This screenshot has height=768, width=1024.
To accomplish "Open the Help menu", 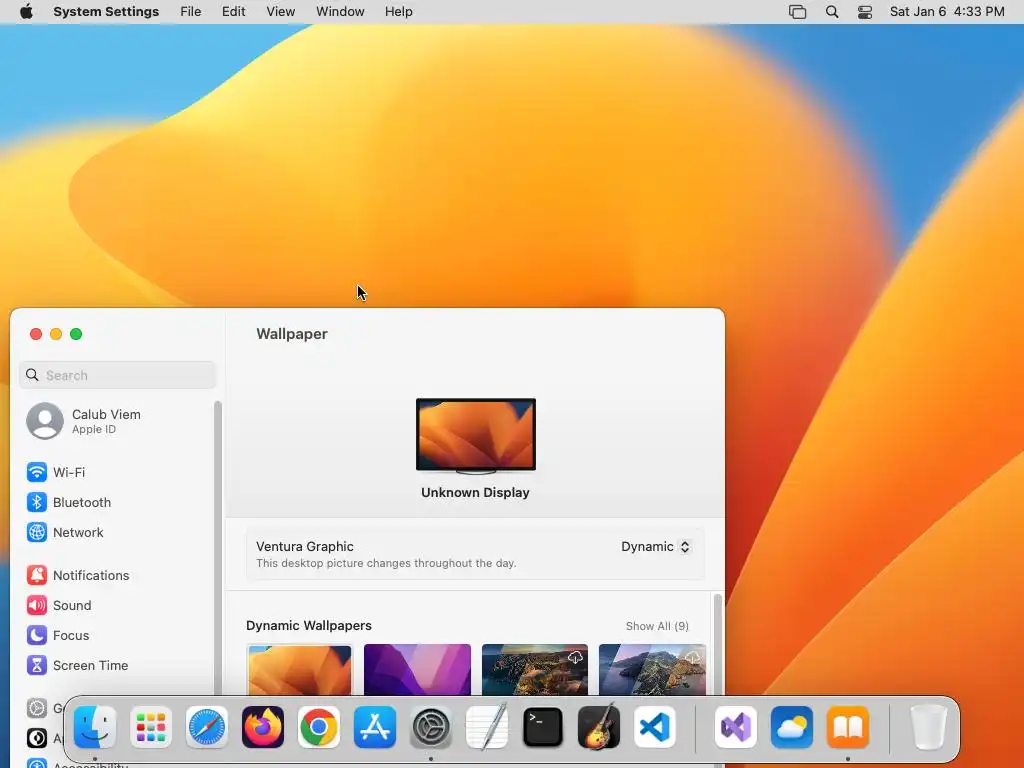I will 398,12.
